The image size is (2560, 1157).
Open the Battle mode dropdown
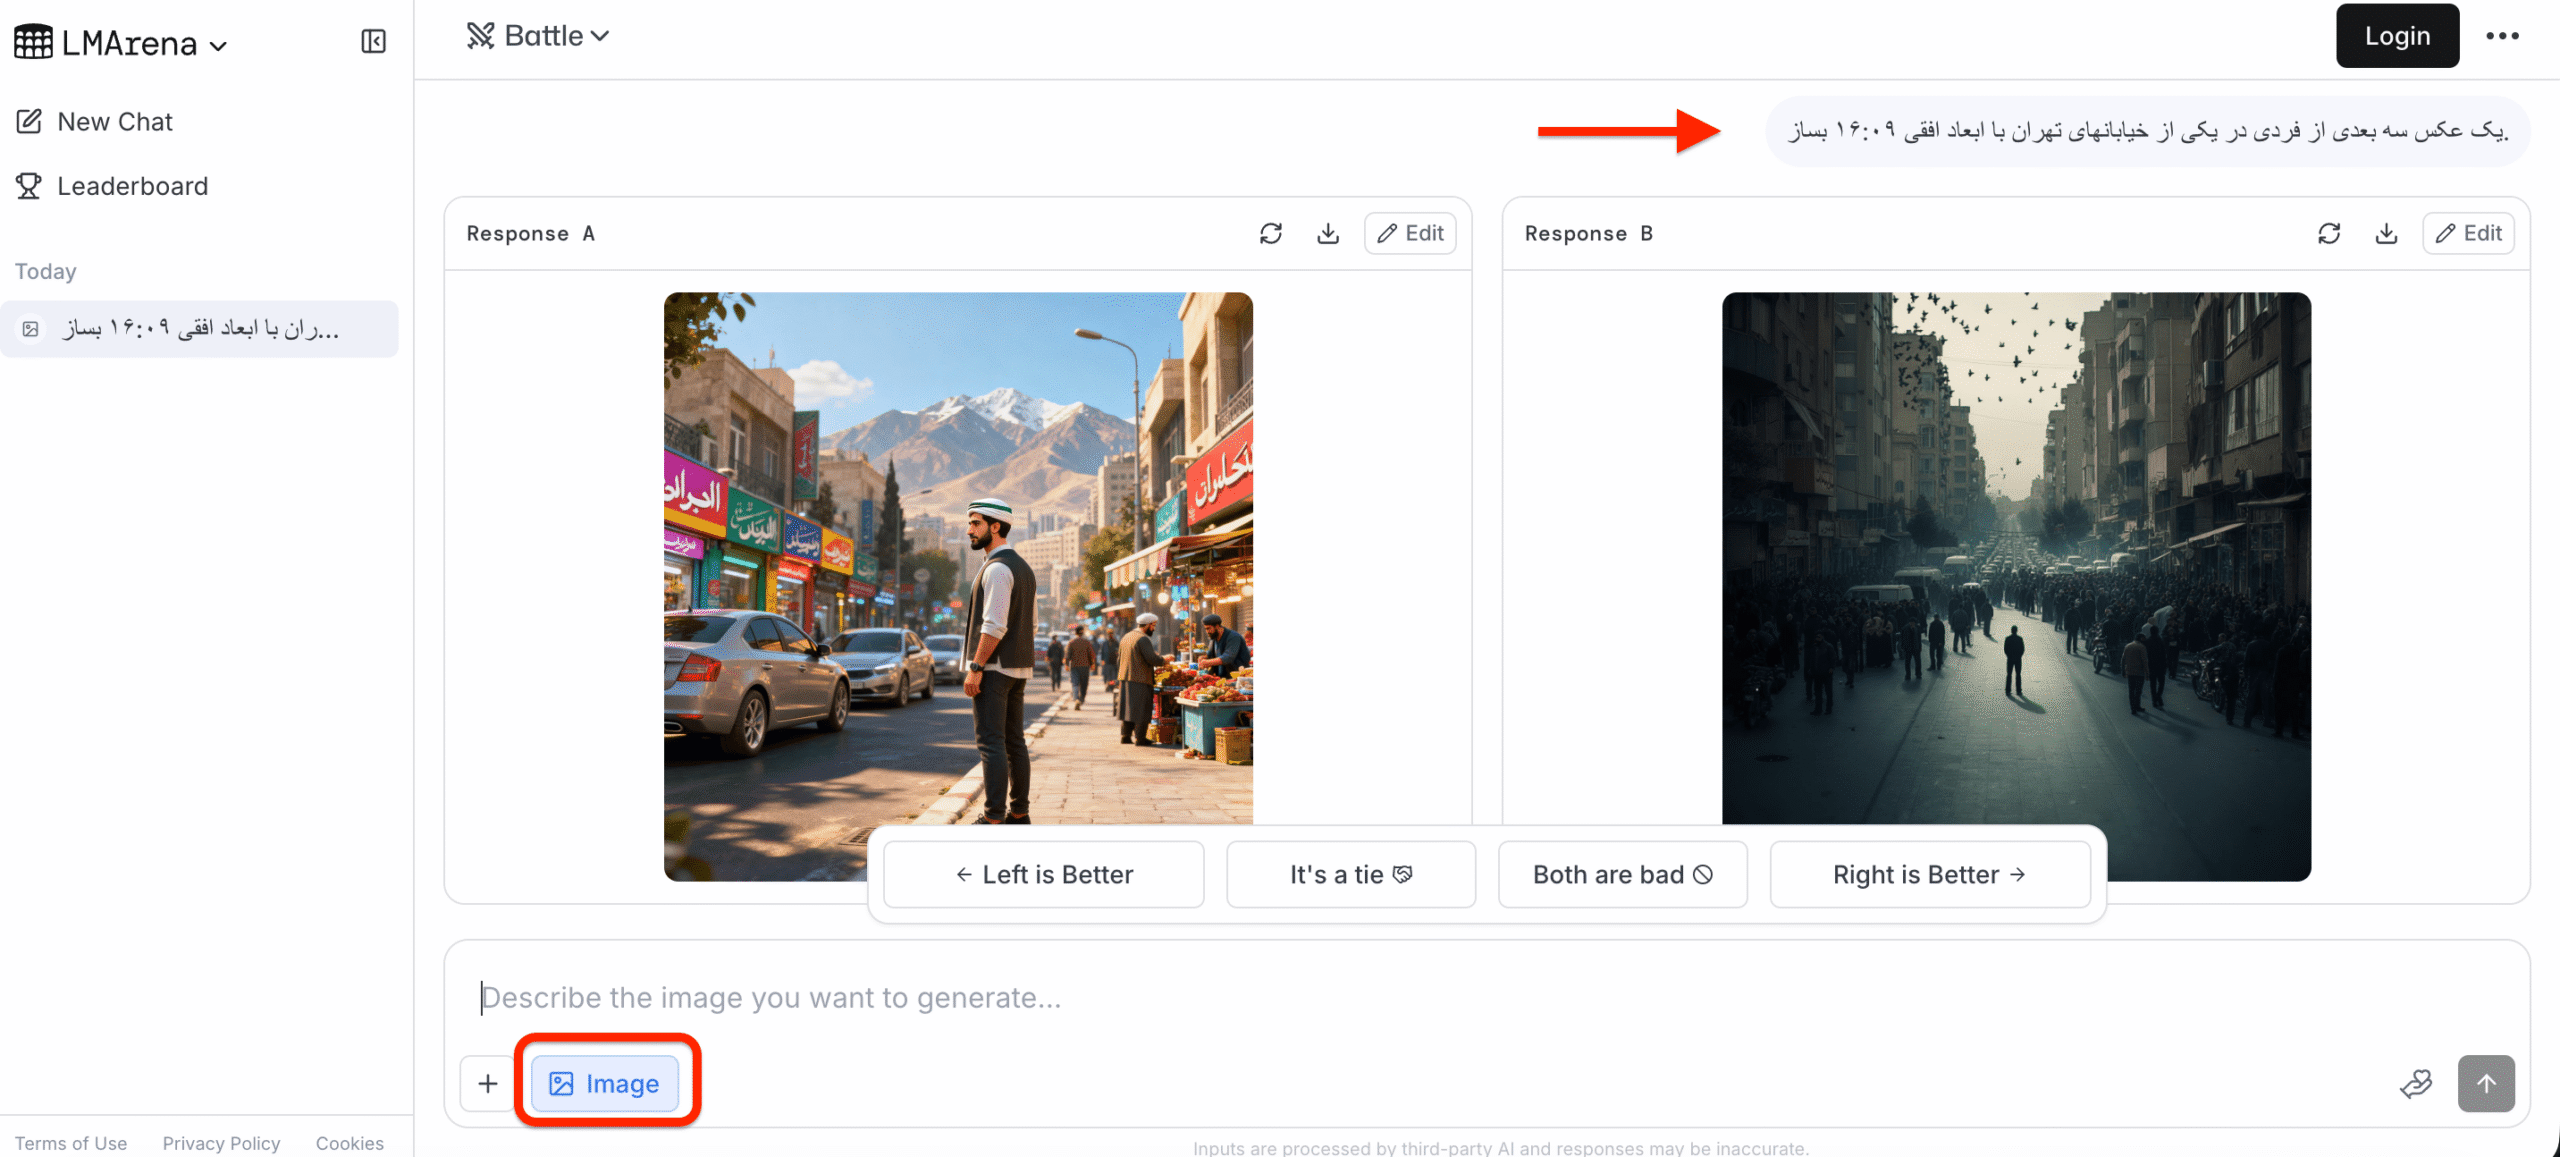[x=538, y=34]
